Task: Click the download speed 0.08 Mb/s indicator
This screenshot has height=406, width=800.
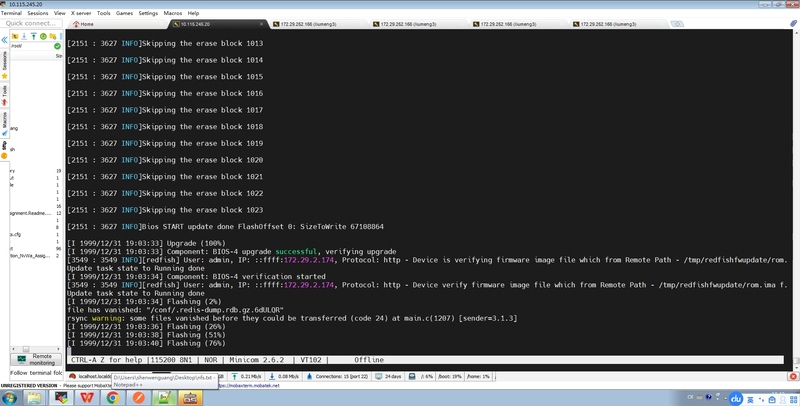Action: coord(284,376)
